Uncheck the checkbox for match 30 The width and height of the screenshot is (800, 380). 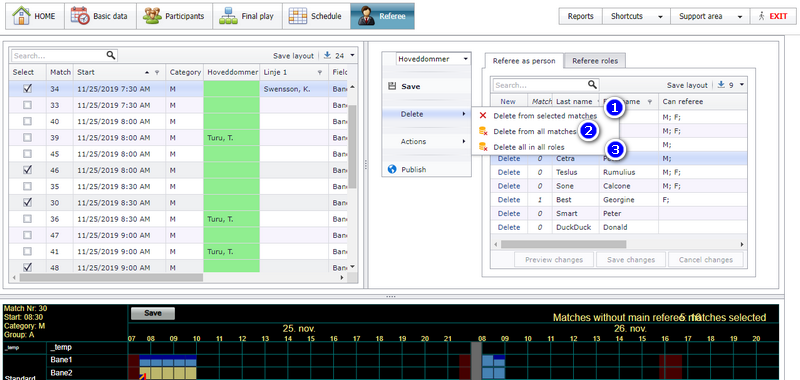pyautogui.click(x=28, y=202)
